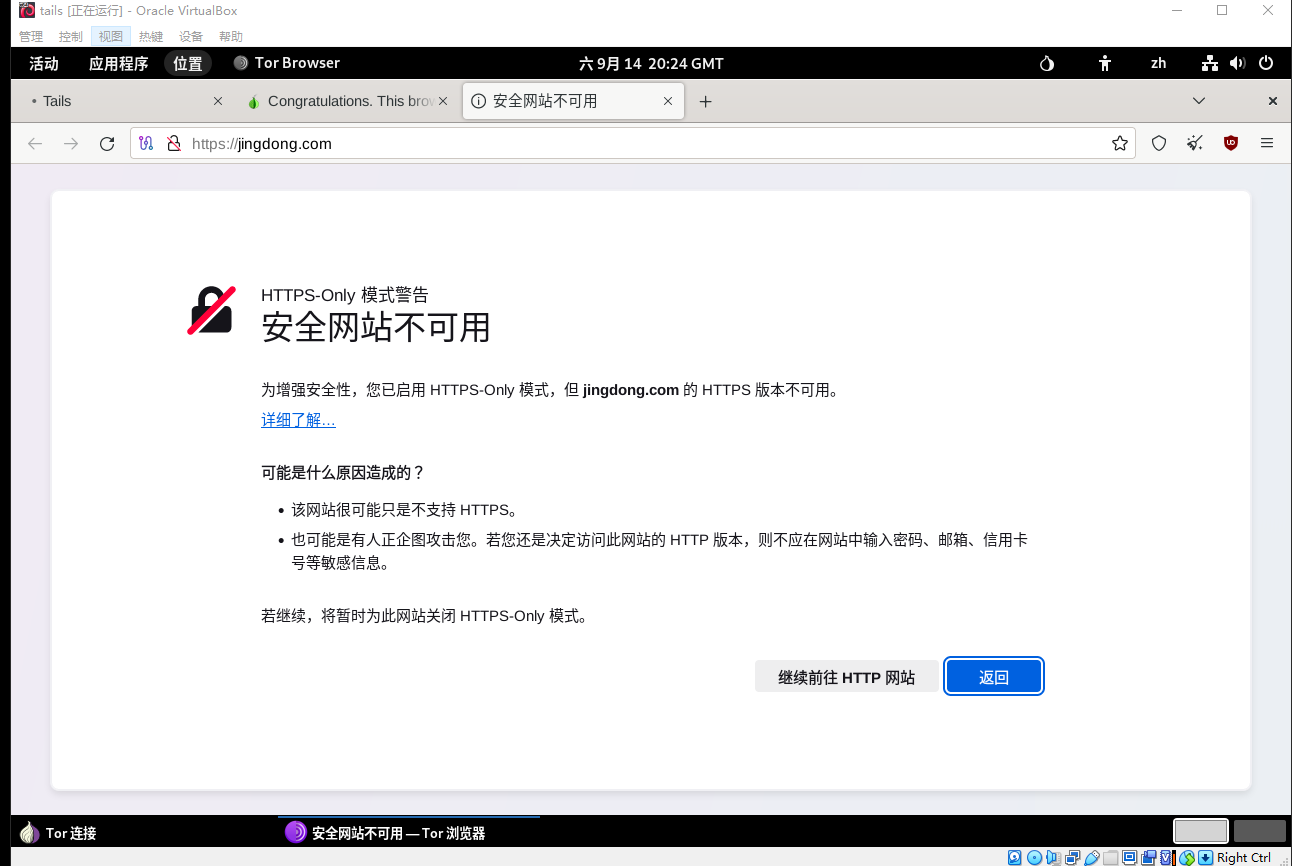Image resolution: width=1292 pixels, height=866 pixels.
Task: Open the clock and calendar in the top bar
Action: 651,63
